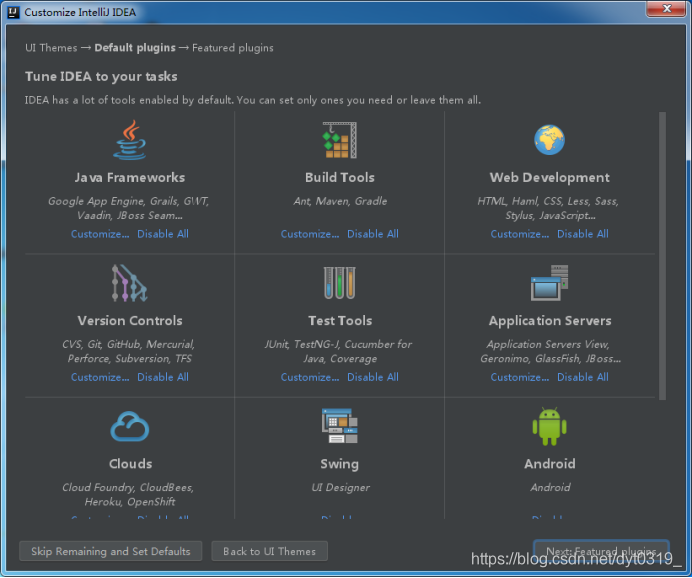692x578 pixels.
Task: Click the Version Controls heading
Action: pos(129,321)
